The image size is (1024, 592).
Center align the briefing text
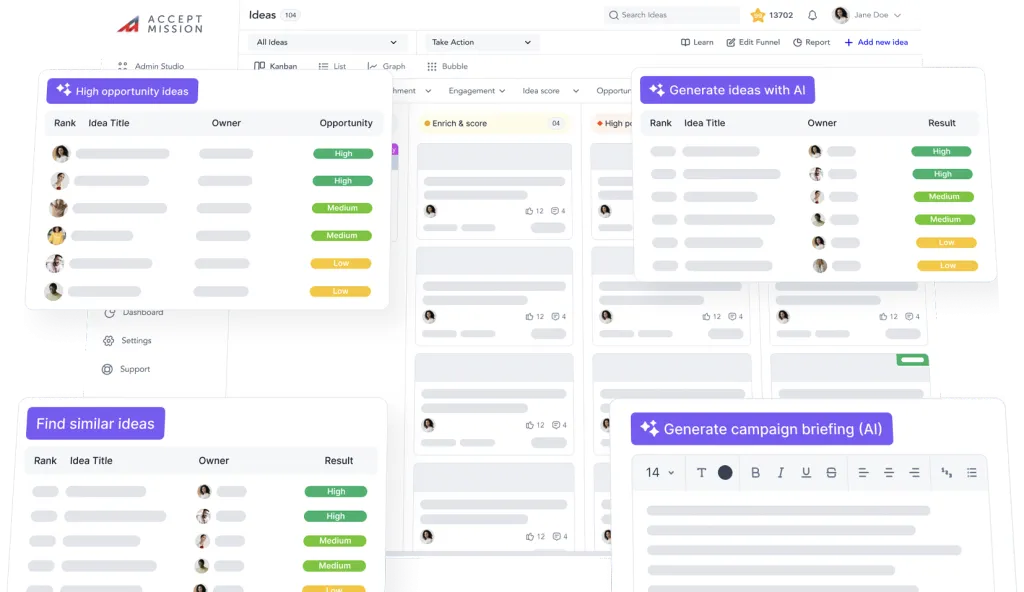click(888, 473)
